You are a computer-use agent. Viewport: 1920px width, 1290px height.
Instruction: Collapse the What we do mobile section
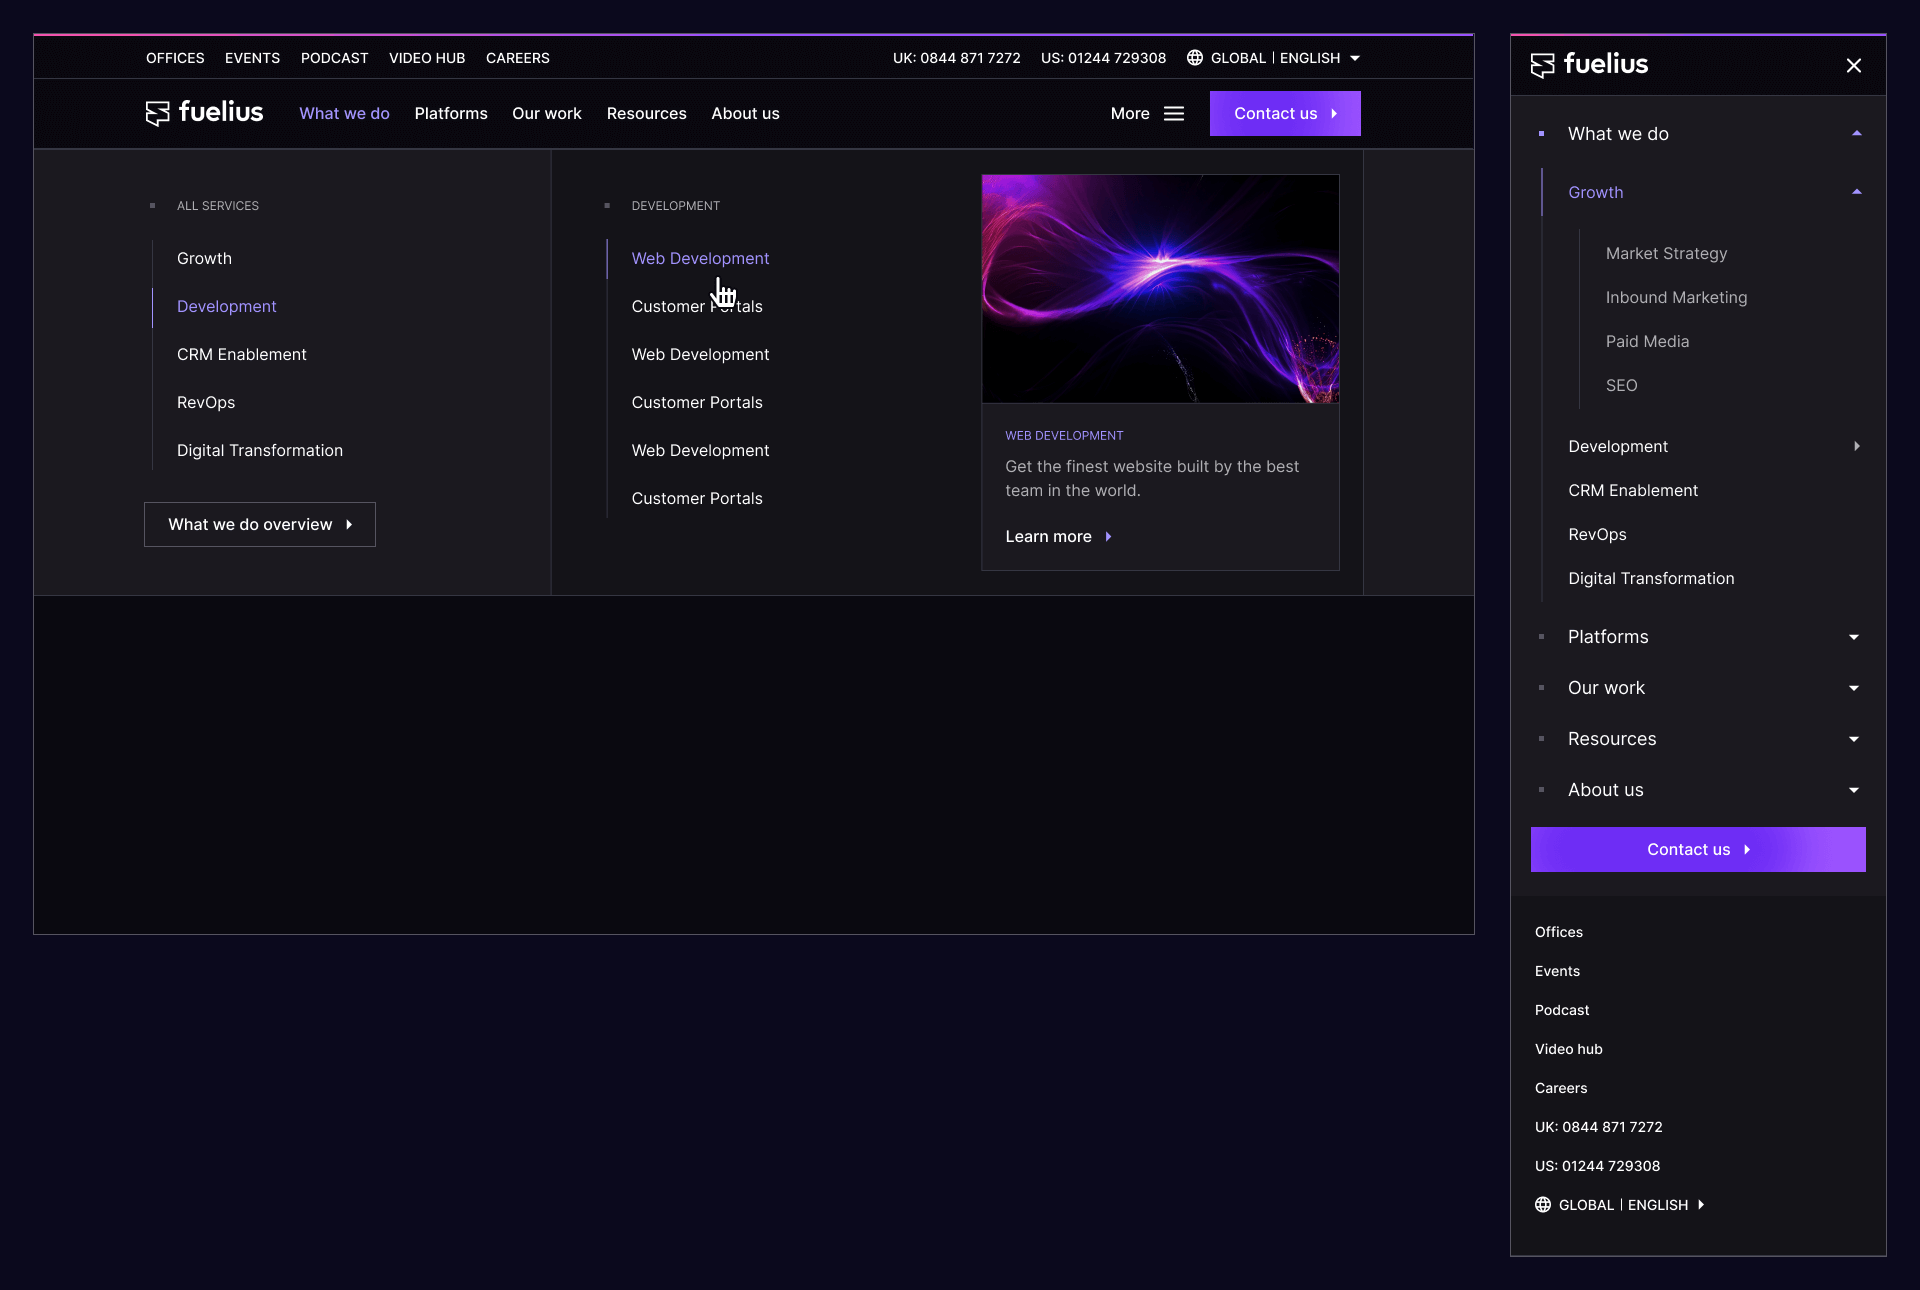pyautogui.click(x=1856, y=134)
